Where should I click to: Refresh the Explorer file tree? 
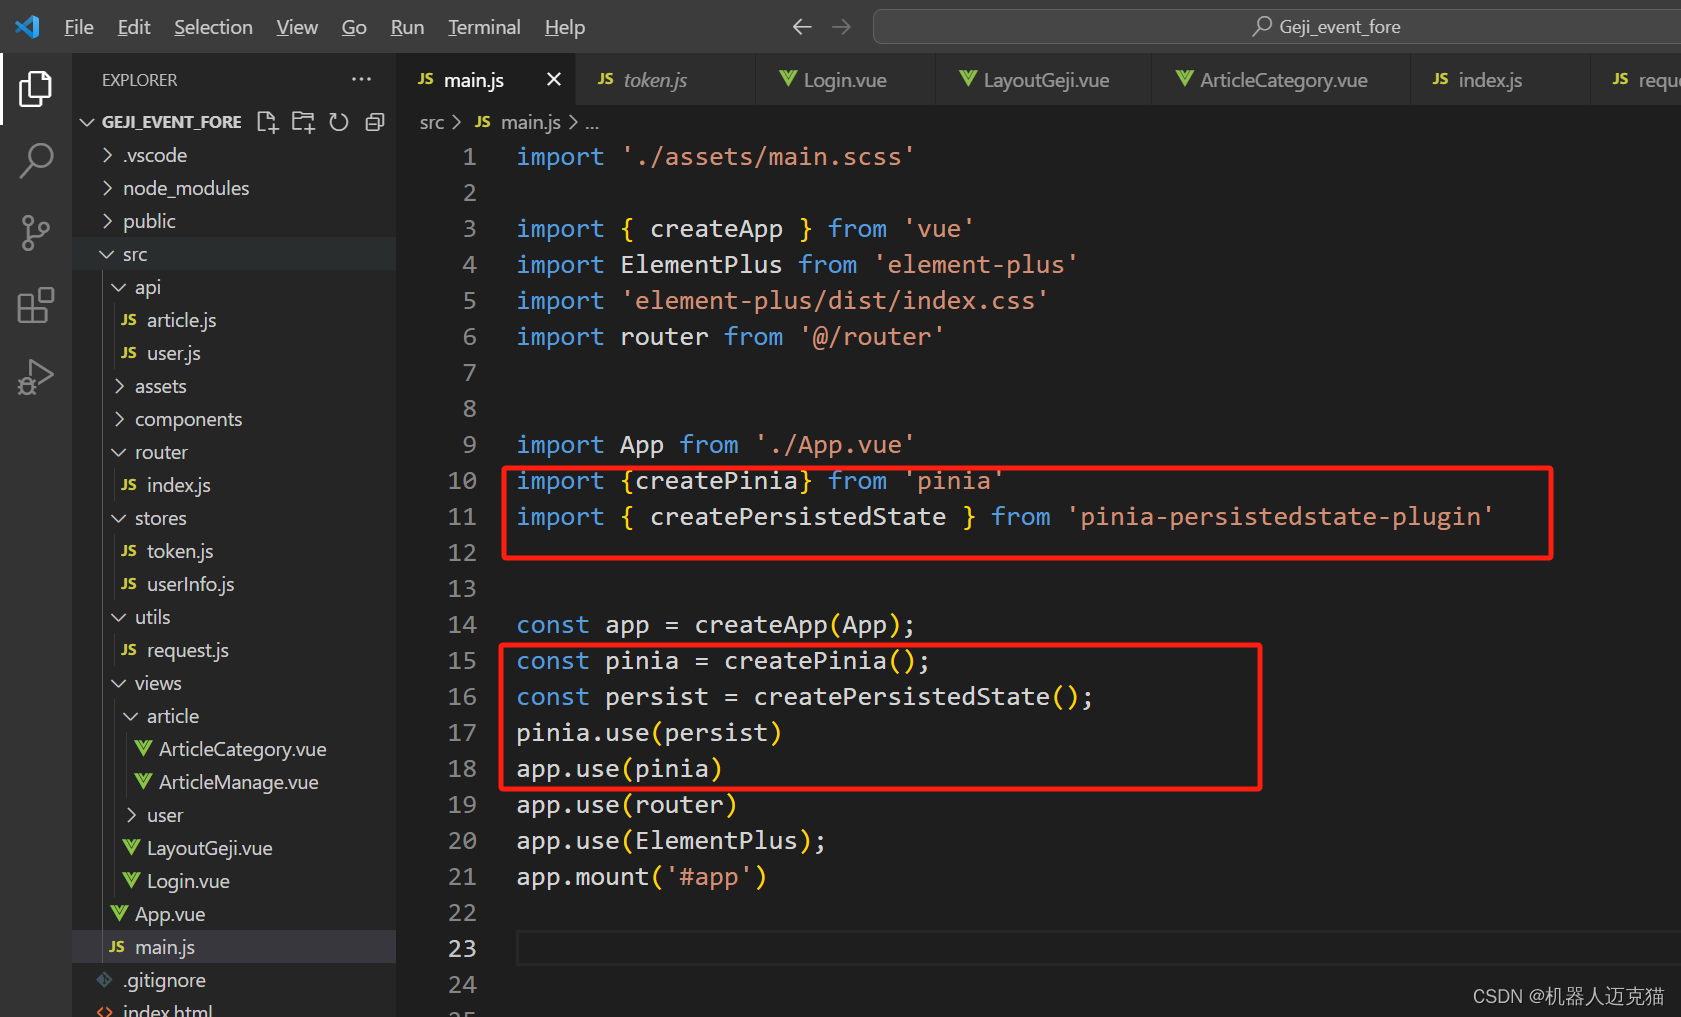tap(339, 121)
